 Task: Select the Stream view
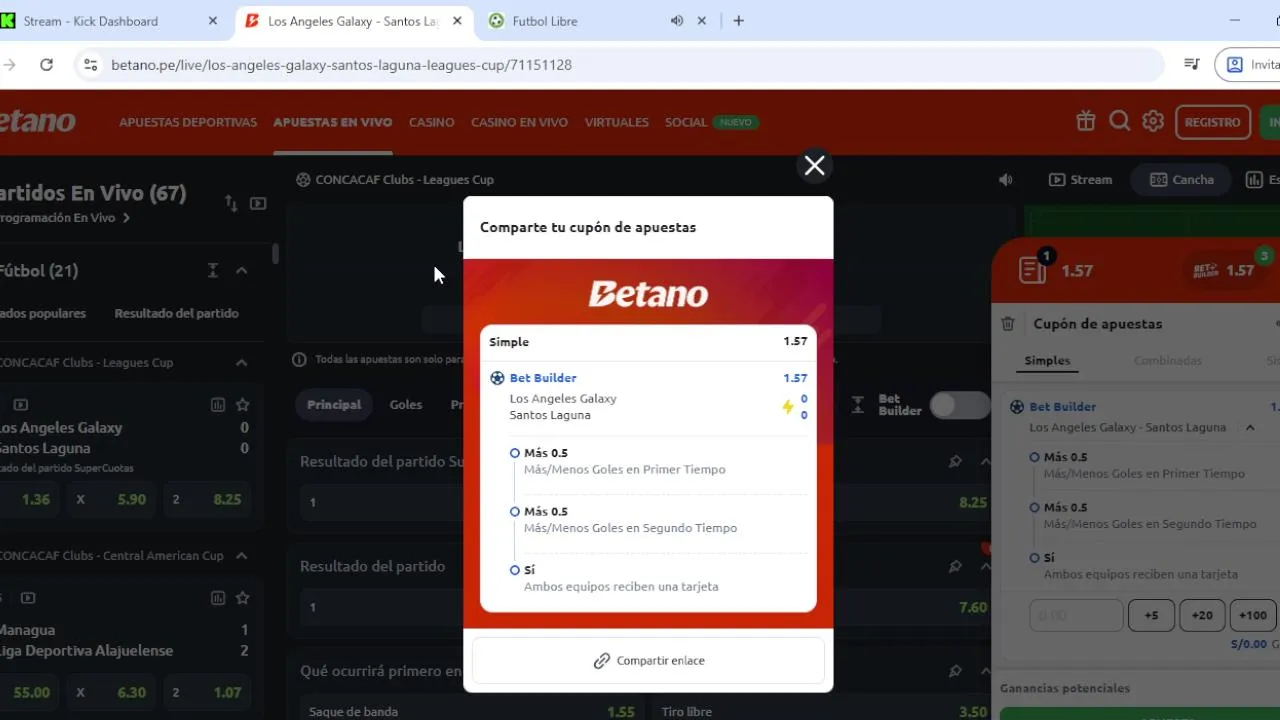coord(1080,180)
